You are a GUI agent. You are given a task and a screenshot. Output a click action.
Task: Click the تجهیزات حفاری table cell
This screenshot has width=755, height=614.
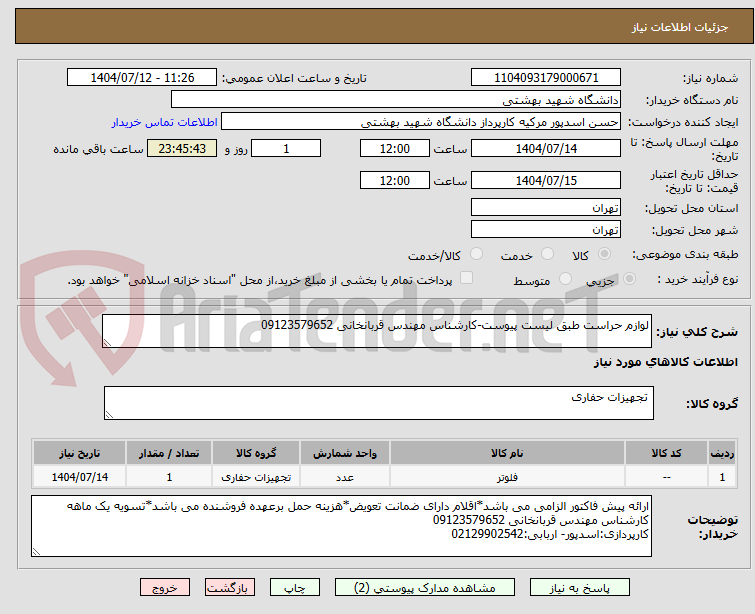pos(256,477)
